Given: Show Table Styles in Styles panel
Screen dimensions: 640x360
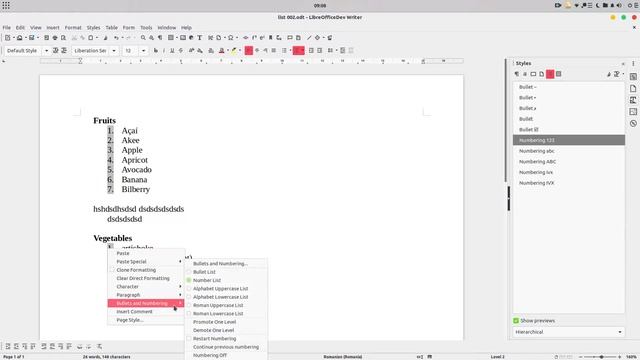Looking at the screenshot, I should coord(558,74).
